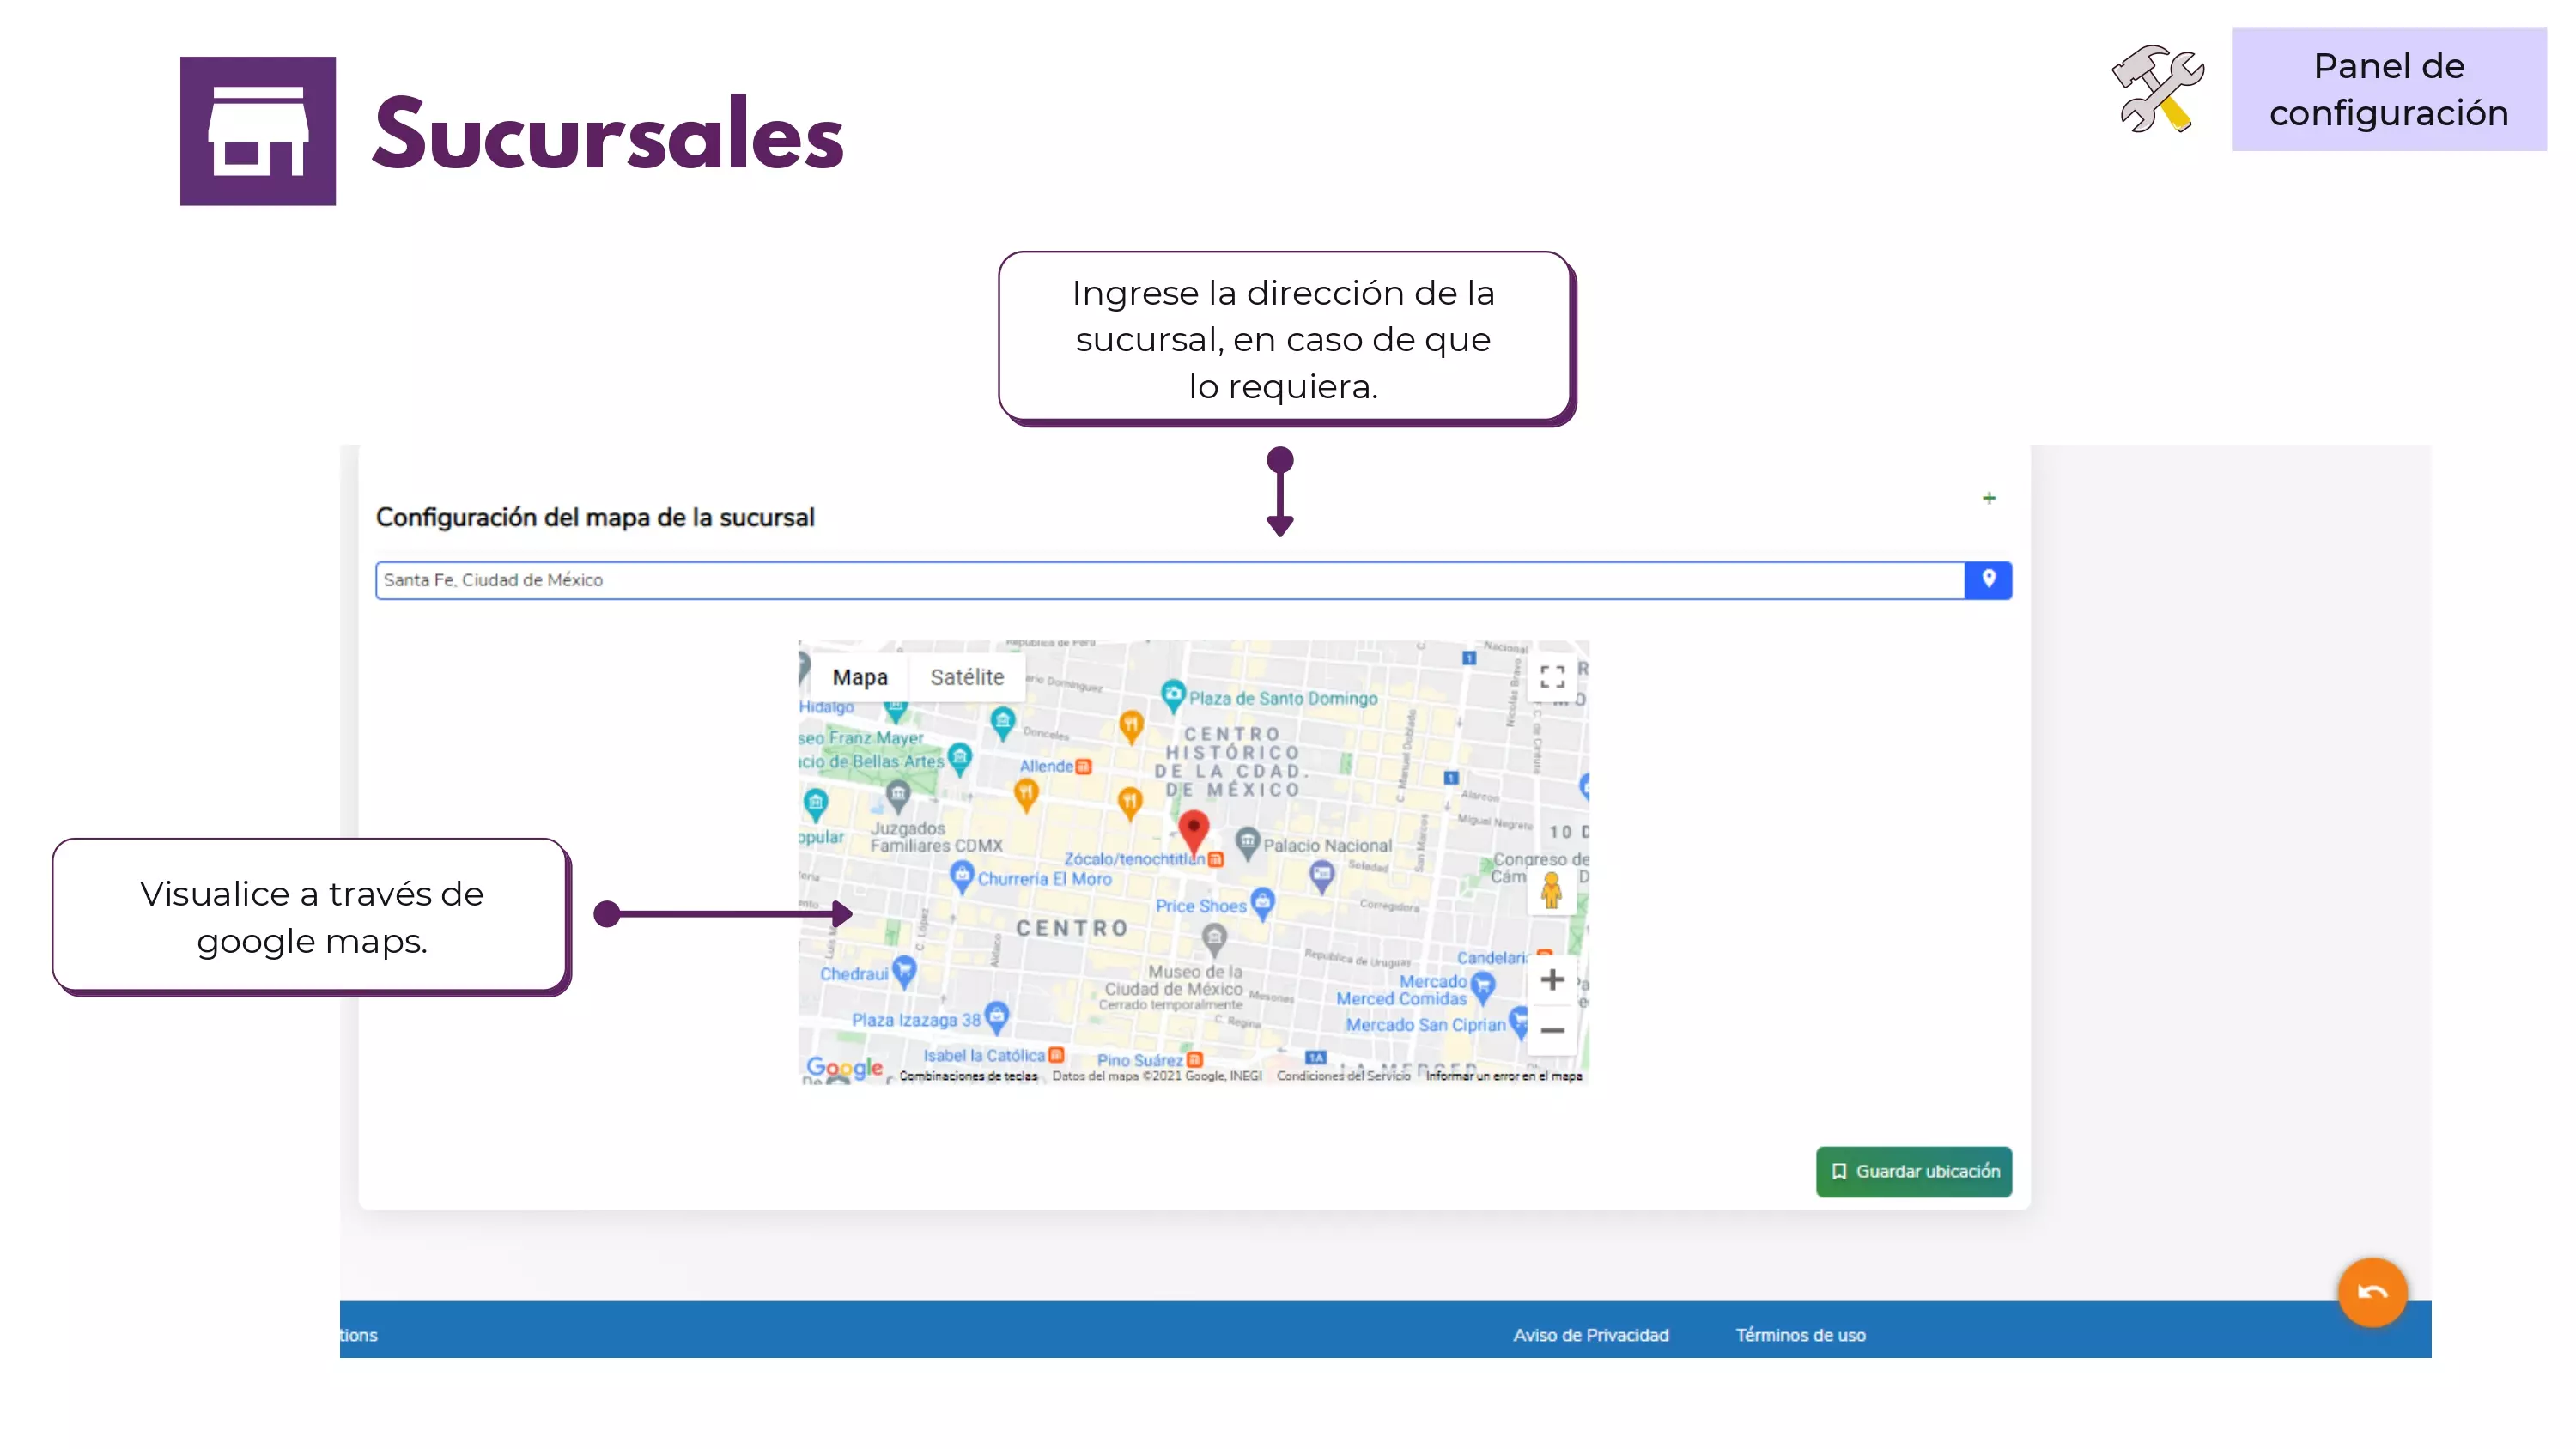
Task: Click Isabel la Católica metro station icon
Action: [1056, 1055]
